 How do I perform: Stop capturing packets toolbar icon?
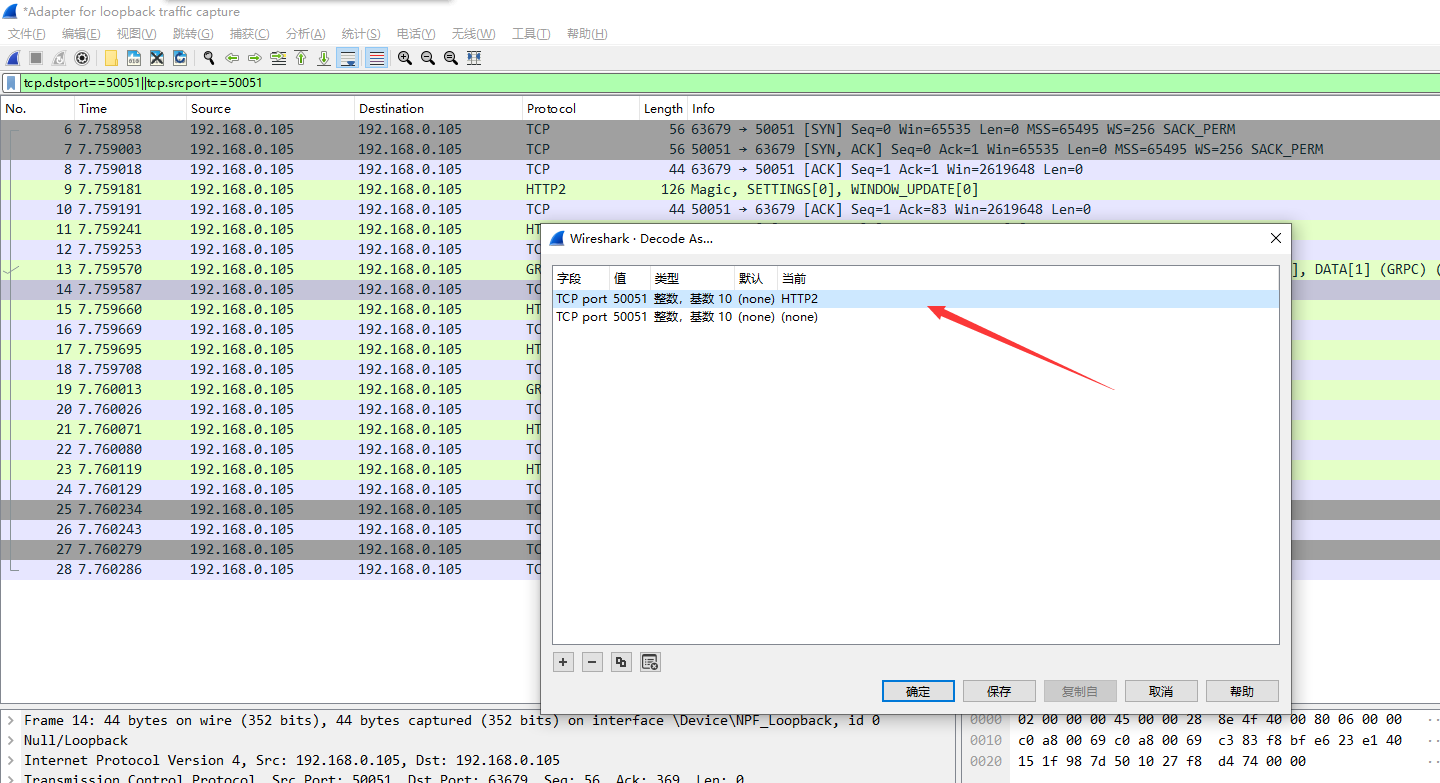36,58
